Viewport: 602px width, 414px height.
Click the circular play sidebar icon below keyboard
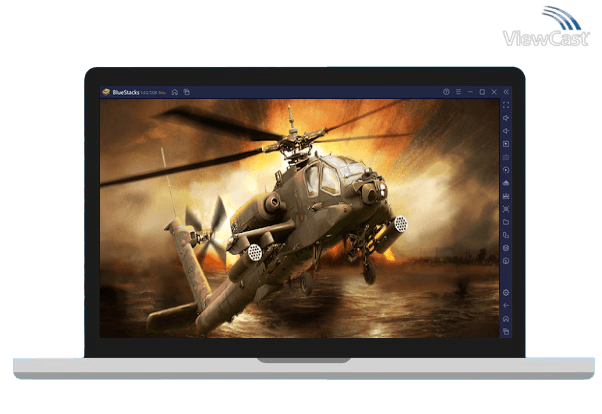click(x=506, y=170)
